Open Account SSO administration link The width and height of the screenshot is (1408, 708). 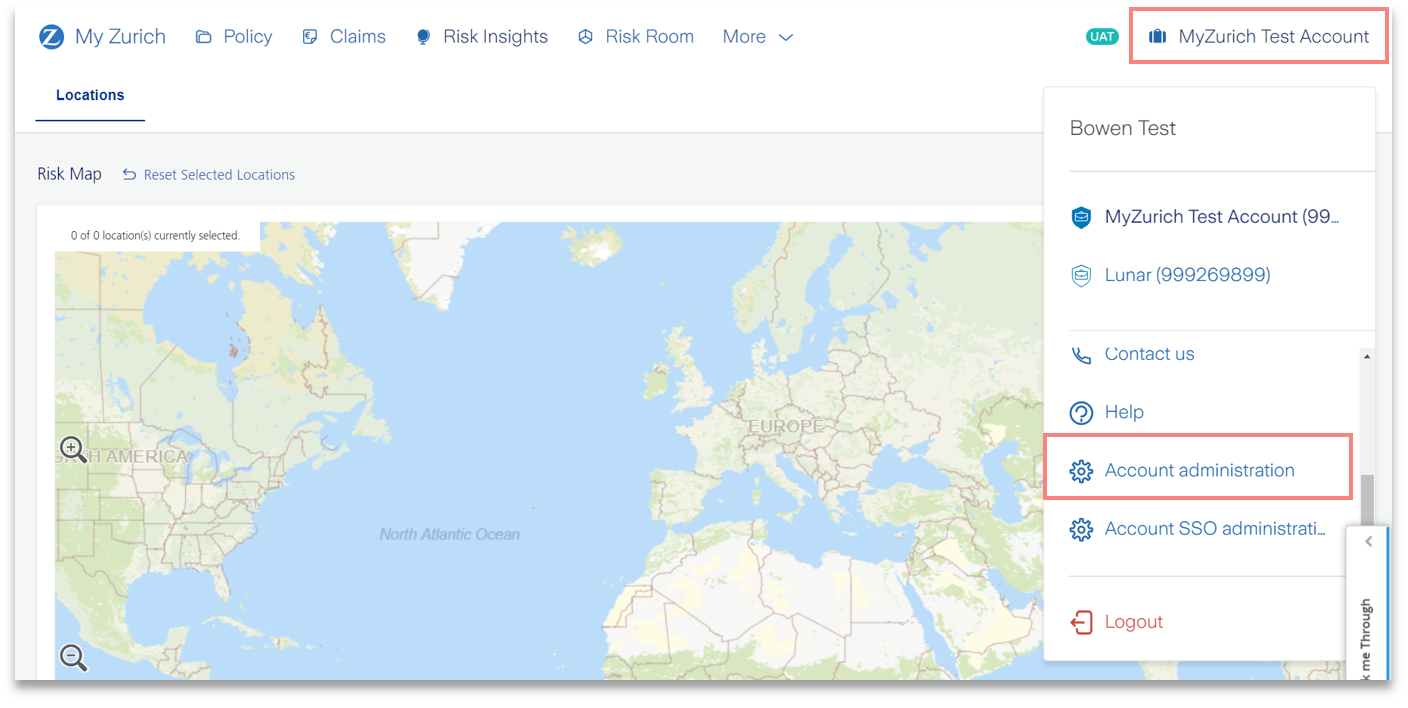[1214, 529]
